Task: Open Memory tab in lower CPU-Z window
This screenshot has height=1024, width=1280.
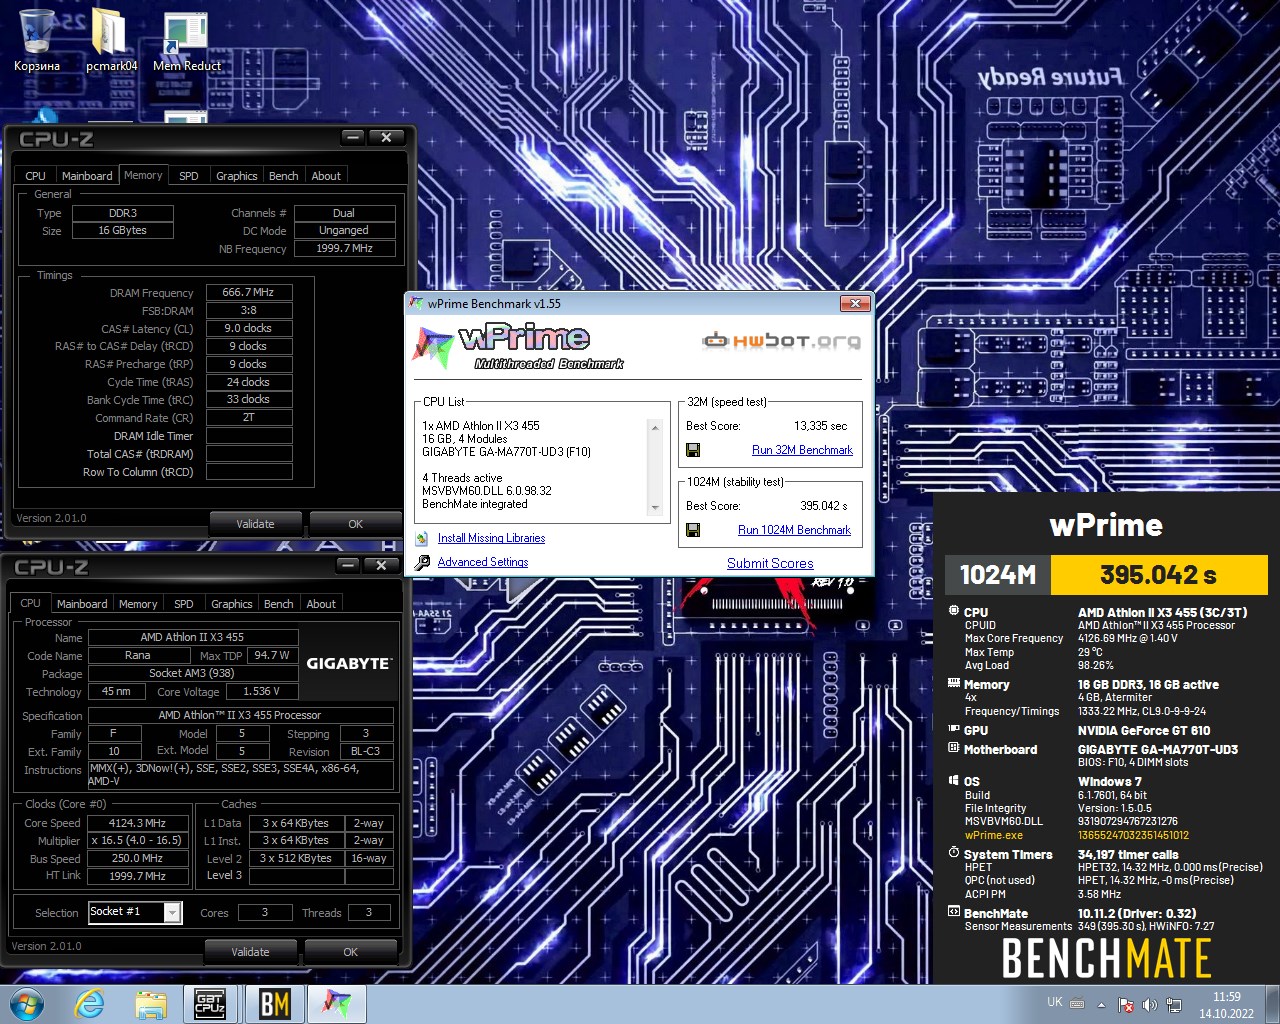Action: pyautogui.click(x=138, y=604)
